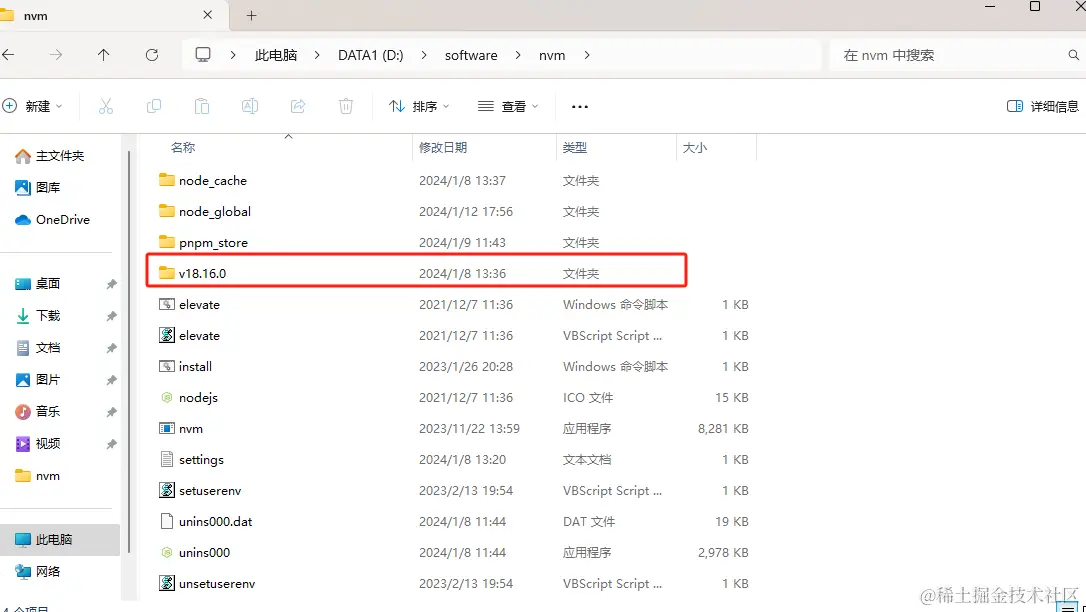Open the 排序 sort dropdown

tap(419, 106)
